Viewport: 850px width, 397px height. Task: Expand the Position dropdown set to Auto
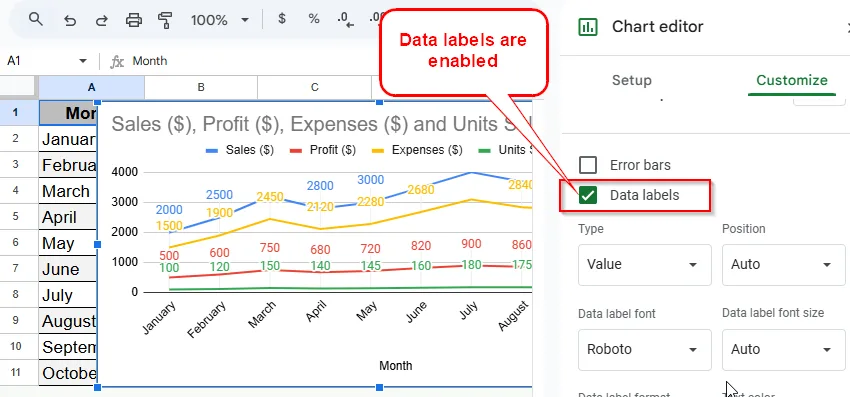[x=783, y=265]
